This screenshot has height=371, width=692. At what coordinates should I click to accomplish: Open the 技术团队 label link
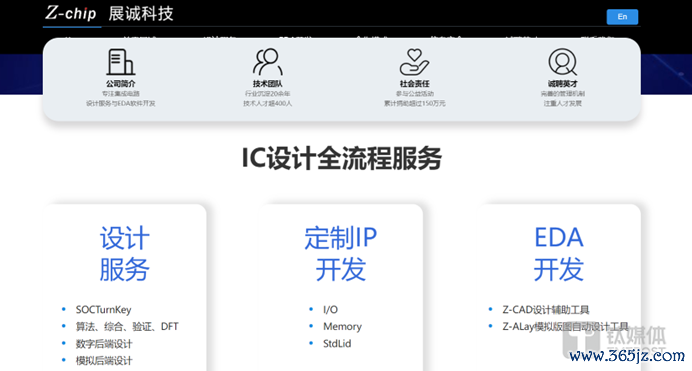click(267, 84)
